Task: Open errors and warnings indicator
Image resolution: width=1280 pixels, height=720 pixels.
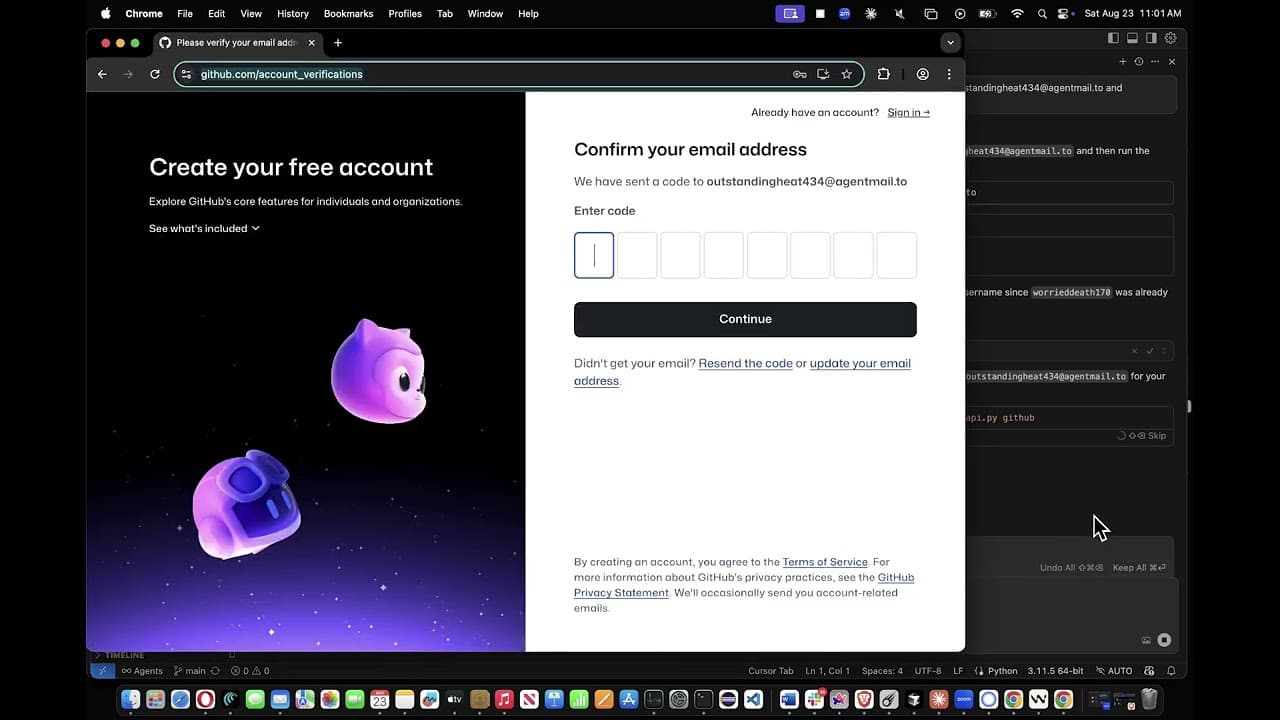Action: pos(250,671)
